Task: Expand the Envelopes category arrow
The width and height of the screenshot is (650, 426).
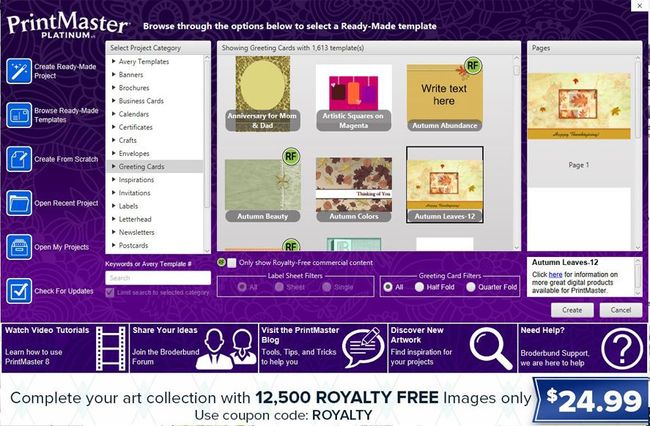Action: pyautogui.click(x=114, y=153)
